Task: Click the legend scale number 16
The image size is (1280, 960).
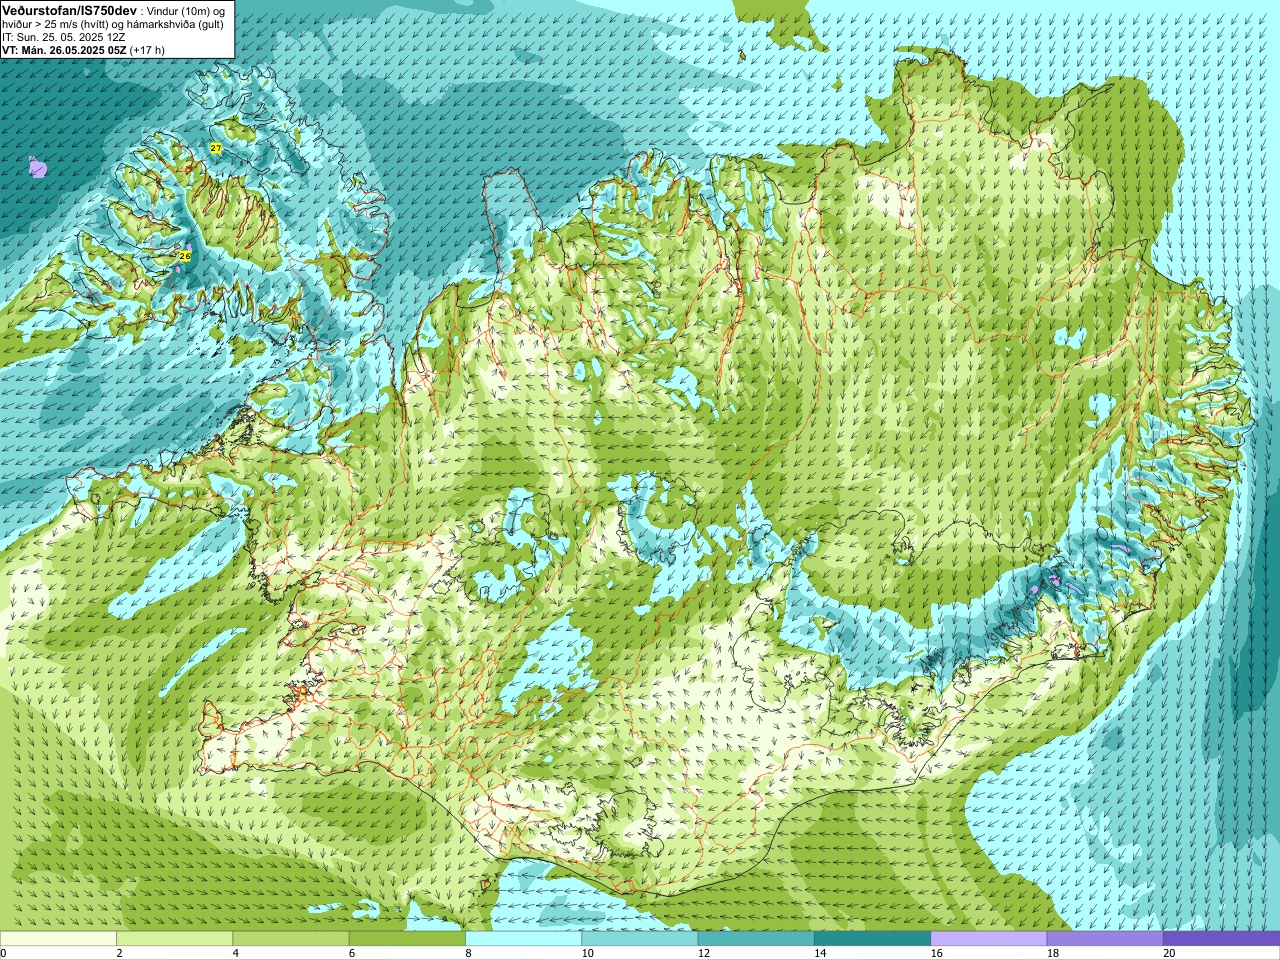Action: click(936, 953)
